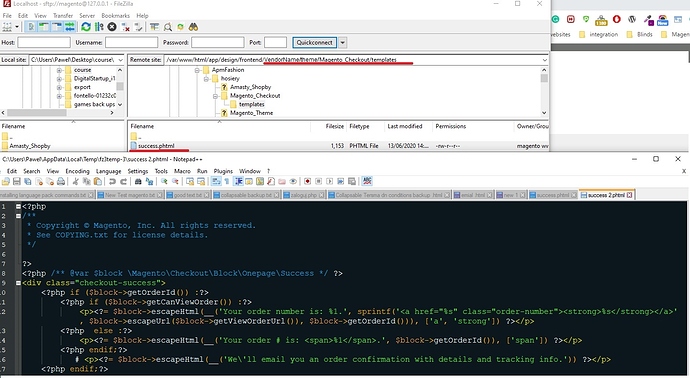Click Notepad++ Zoom in icon
This screenshot has width=690, height=378.
pos(164,181)
